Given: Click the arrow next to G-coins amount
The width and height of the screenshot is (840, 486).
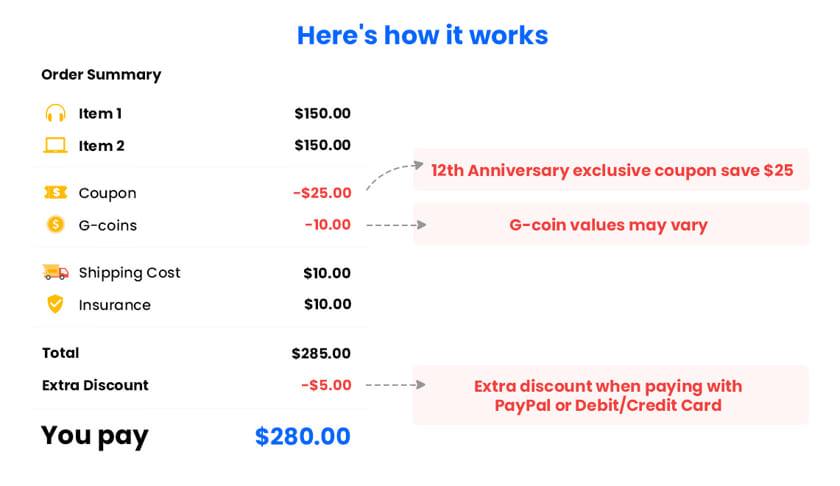Looking at the screenshot, I should coord(391,225).
